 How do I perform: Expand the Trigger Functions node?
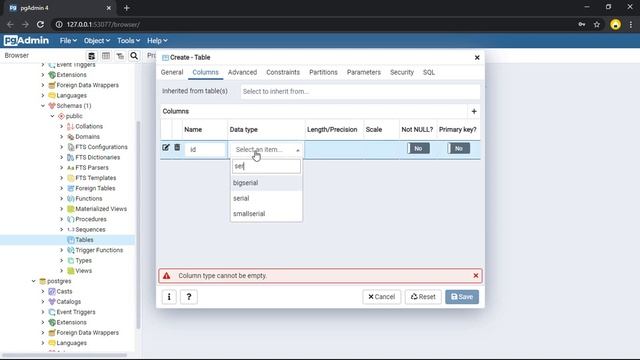point(62,250)
